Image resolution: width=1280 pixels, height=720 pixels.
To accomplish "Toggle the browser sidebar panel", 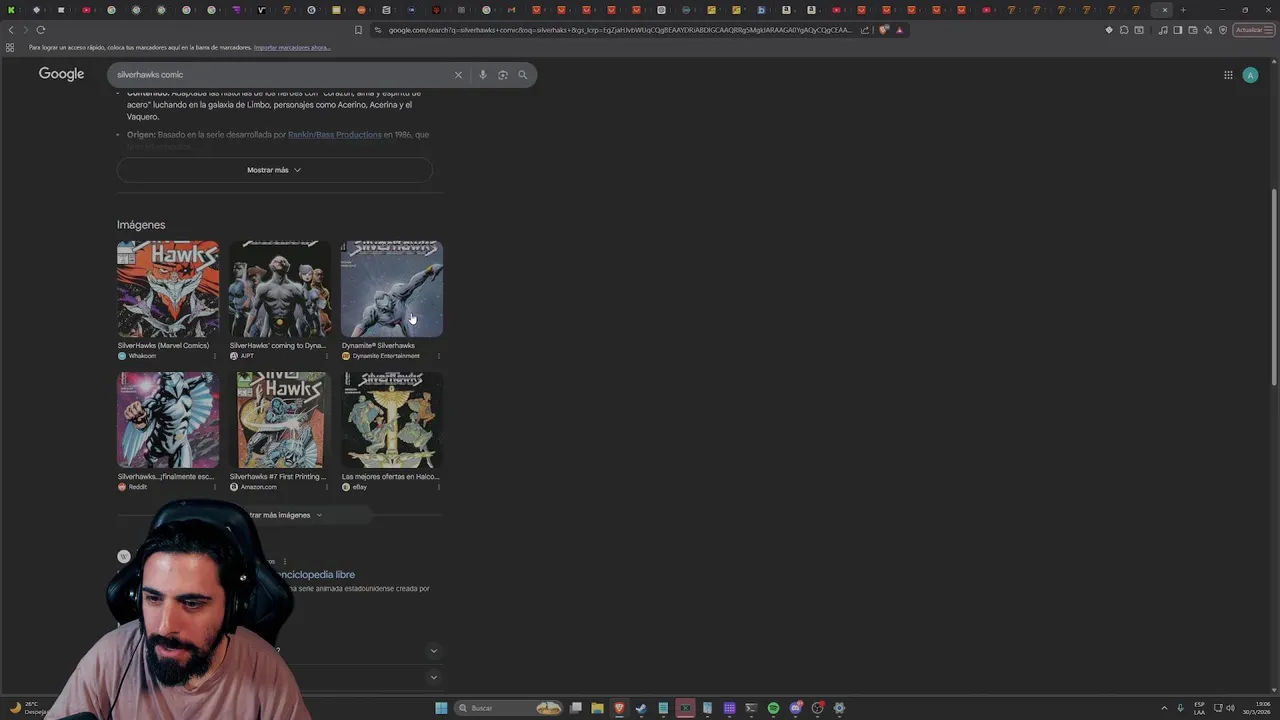I will (1178, 30).
